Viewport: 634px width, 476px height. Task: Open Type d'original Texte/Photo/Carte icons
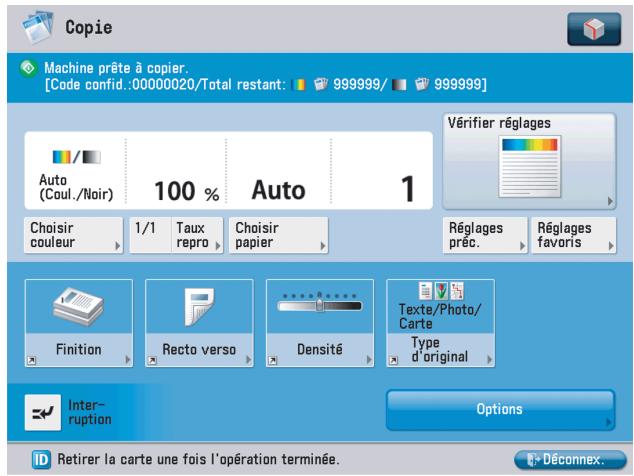(x=441, y=291)
